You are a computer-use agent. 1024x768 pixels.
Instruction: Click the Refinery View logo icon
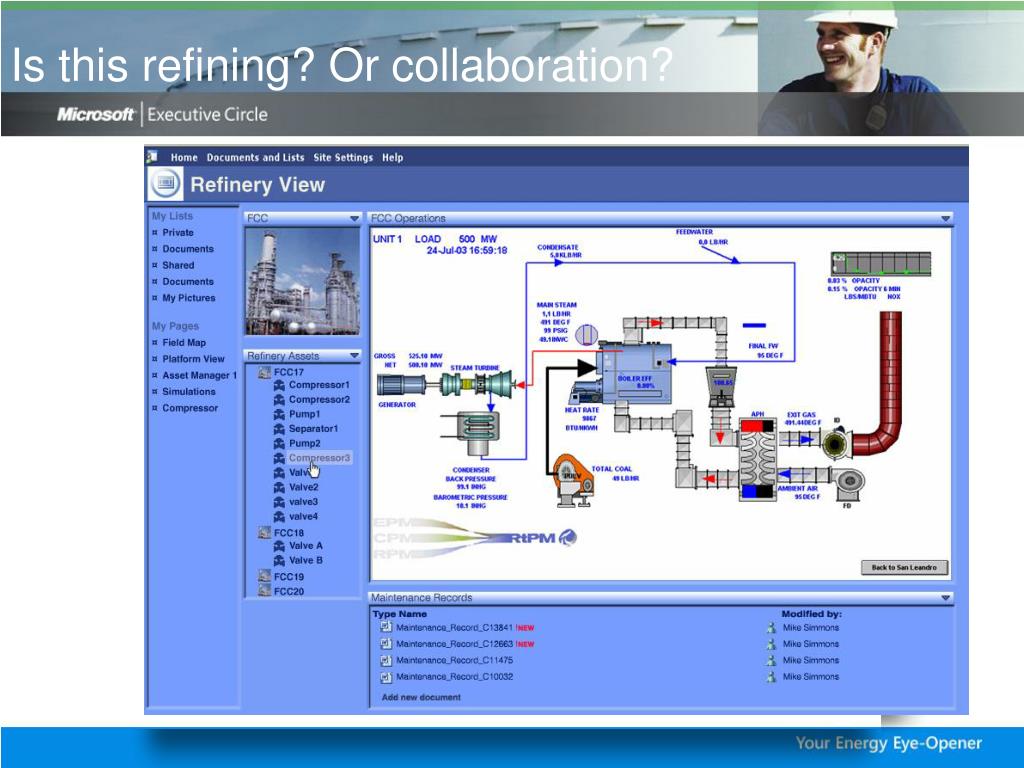pyautogui.click(x=165, y=184)
